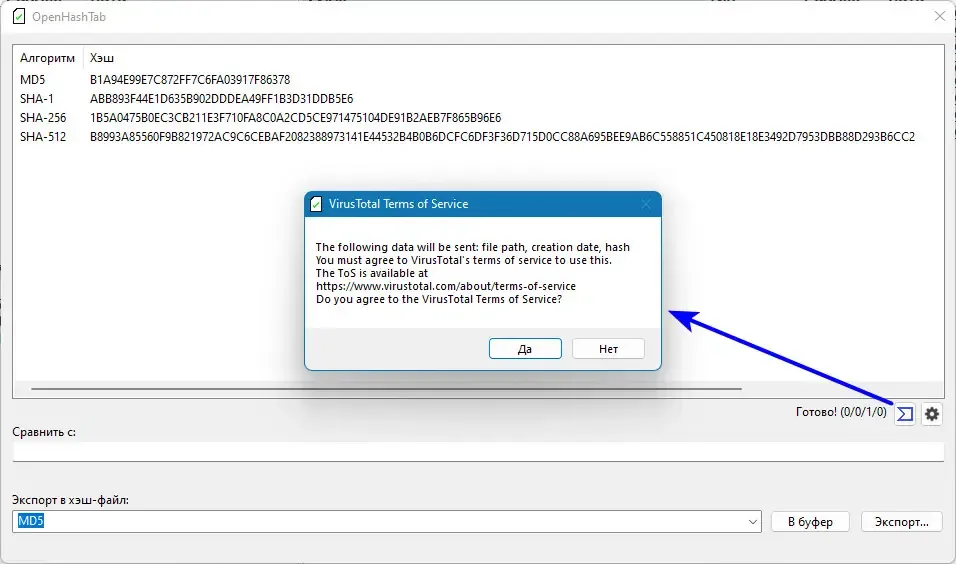Image resolution: width=956 pixels, height=564 pixels.
Task: Click the Алгоритм column header
Action: pyautogui.click(x=47, y=58)
